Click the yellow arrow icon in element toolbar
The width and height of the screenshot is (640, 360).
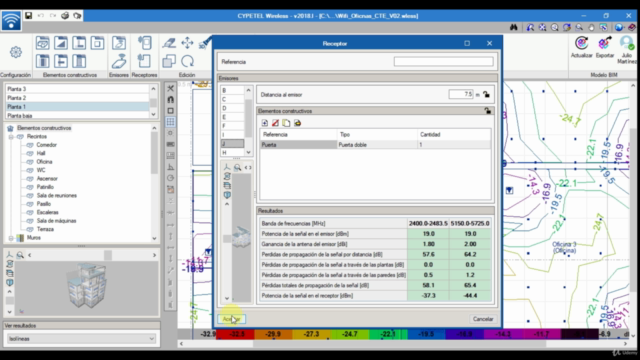(298, 123)
